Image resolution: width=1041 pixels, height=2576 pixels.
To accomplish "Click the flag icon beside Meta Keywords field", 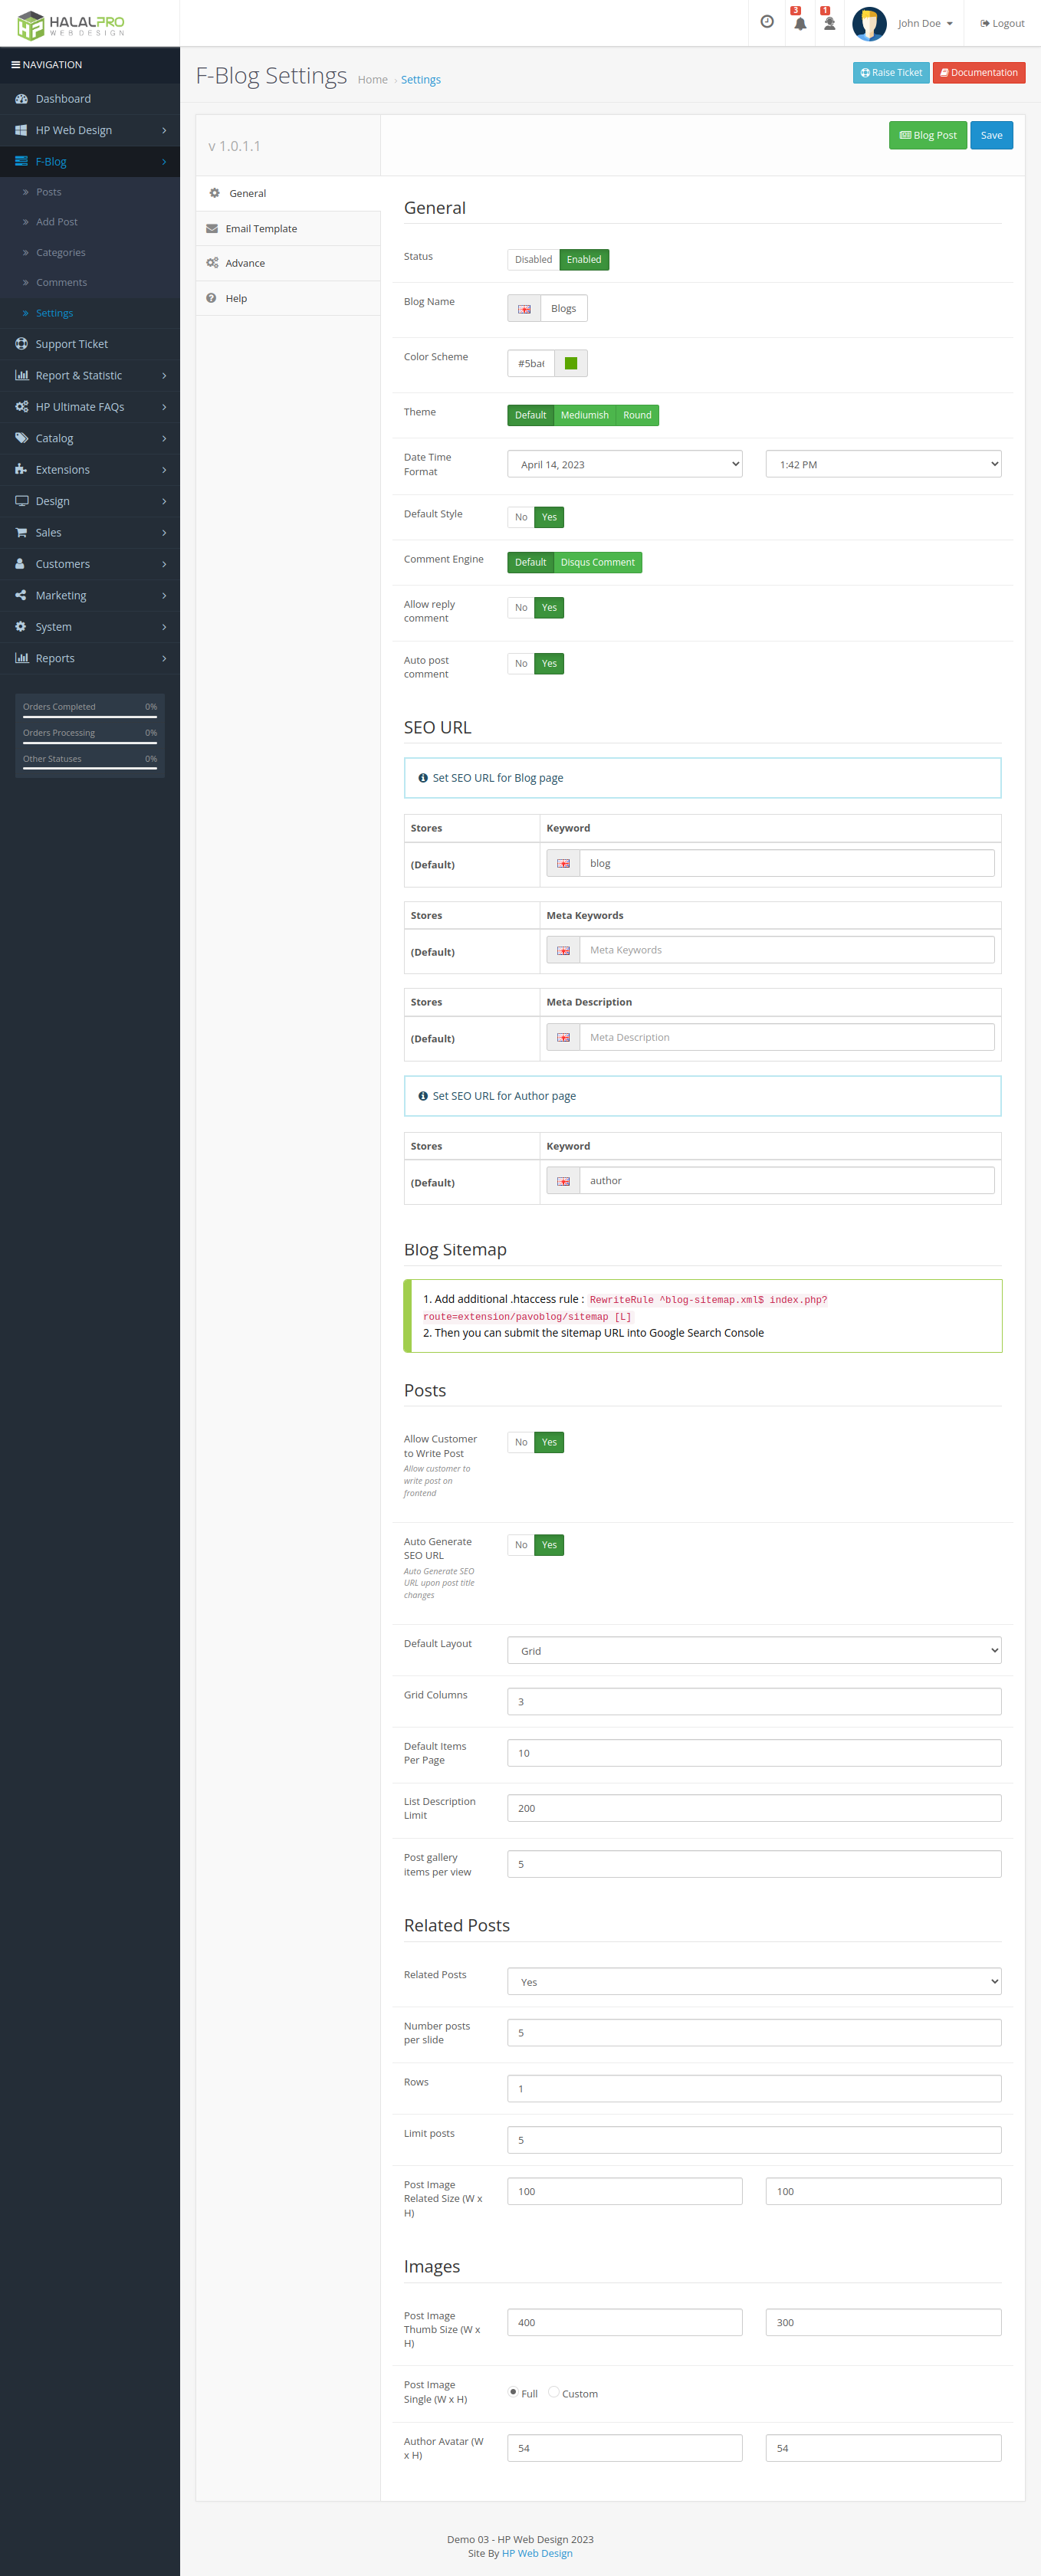I will tap(563, 950).
